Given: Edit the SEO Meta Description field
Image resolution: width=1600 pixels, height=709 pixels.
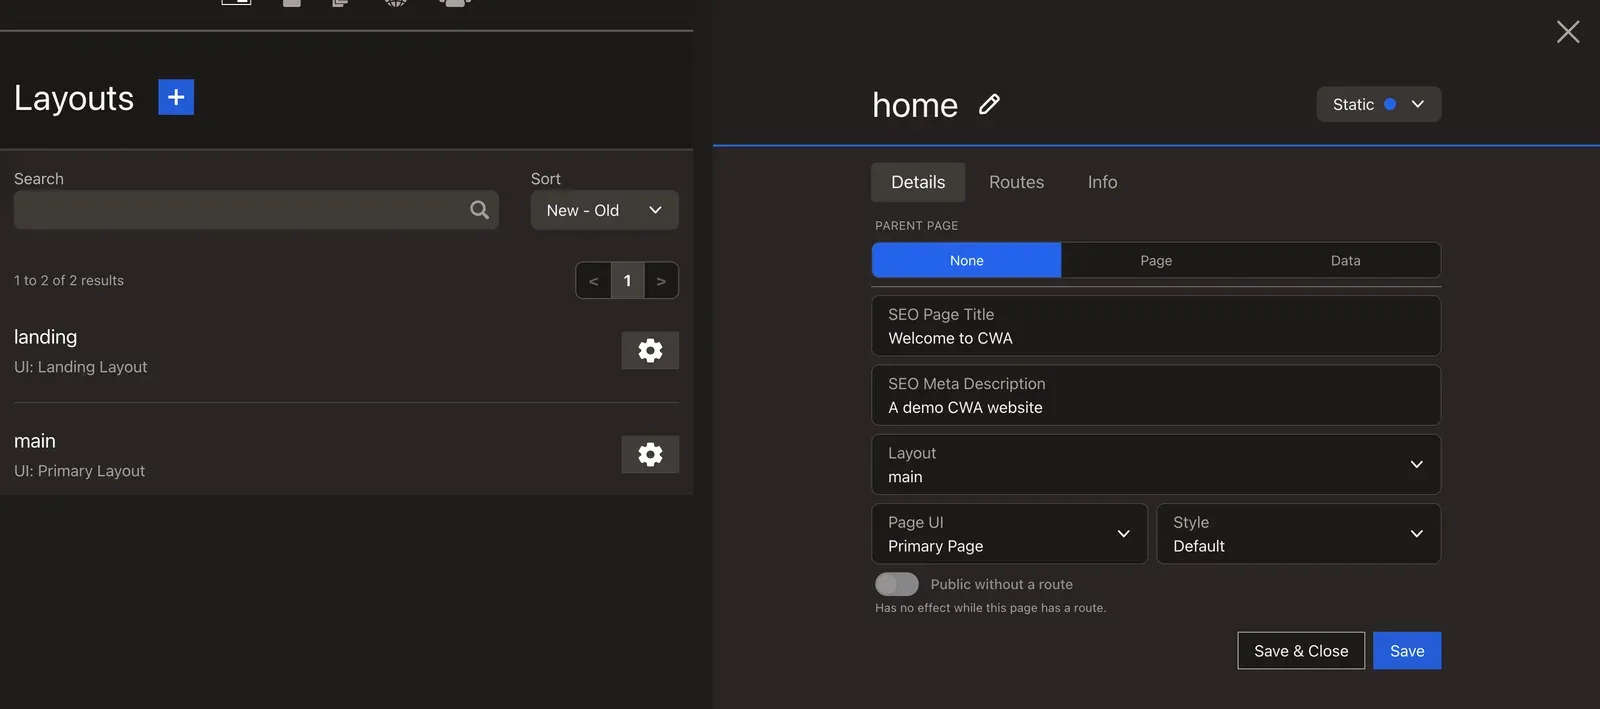Looking at the screenshot, I should pyautogui.click(x=1156, y=395).
